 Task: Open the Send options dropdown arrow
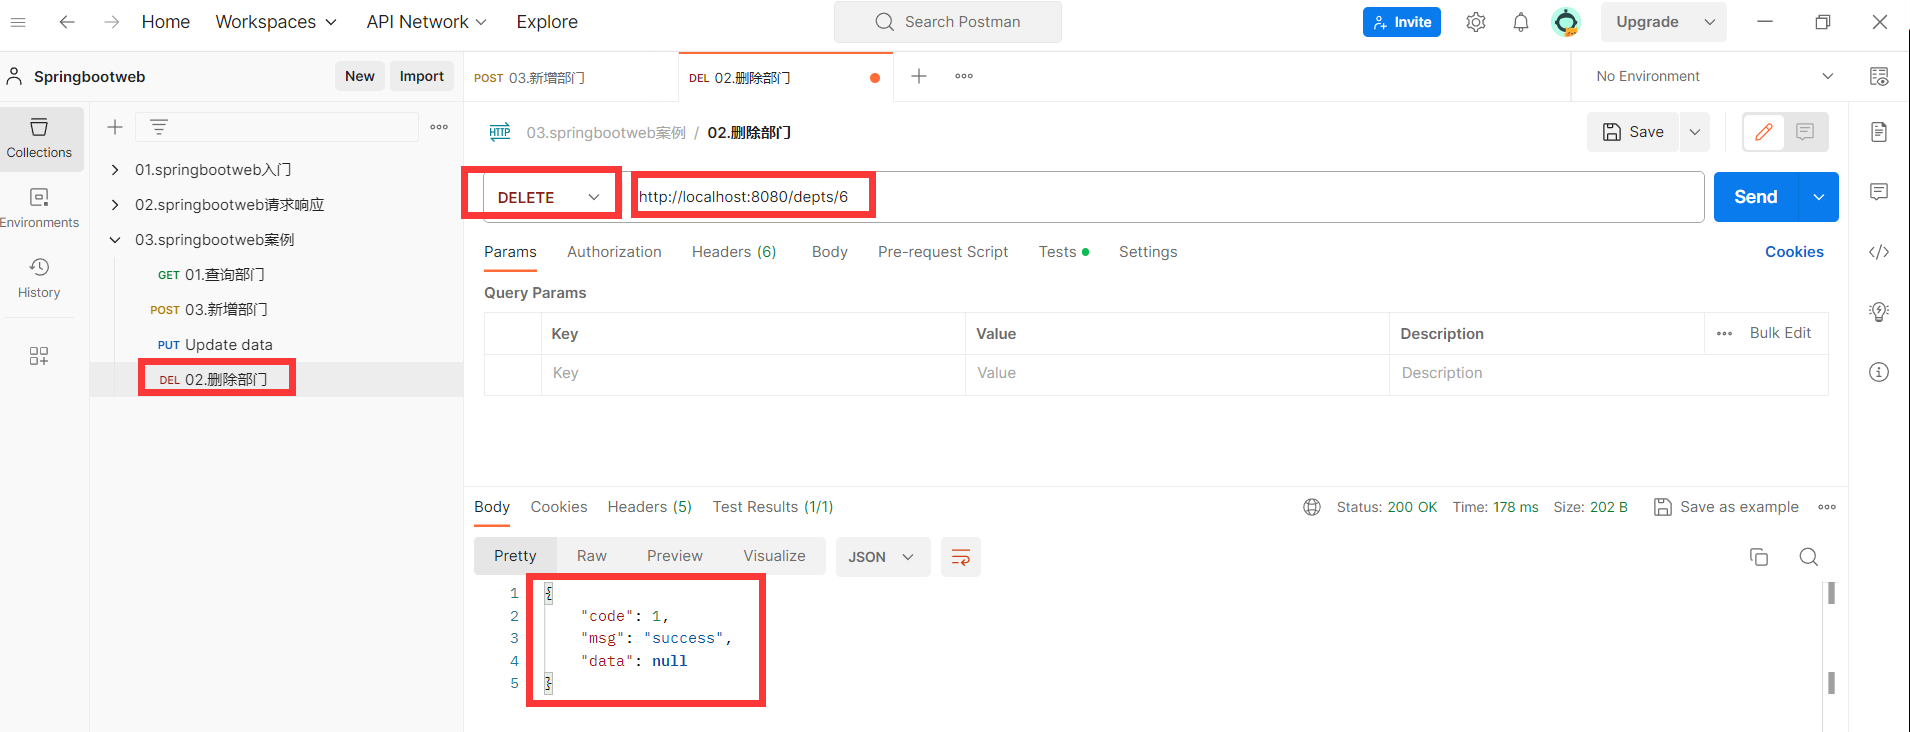coord(1819,197)
